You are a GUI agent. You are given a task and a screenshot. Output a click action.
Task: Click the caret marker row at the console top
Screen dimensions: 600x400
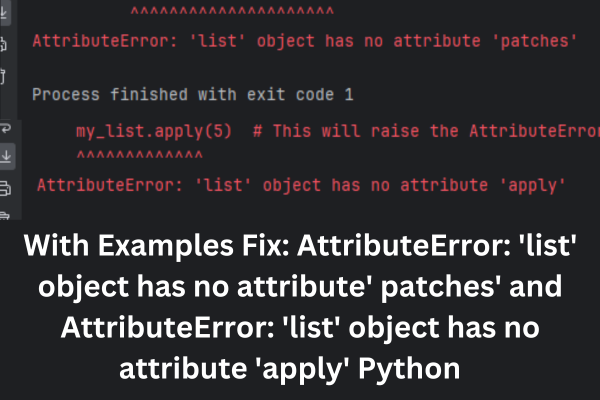pyautogui.click(x=232, y=11)
